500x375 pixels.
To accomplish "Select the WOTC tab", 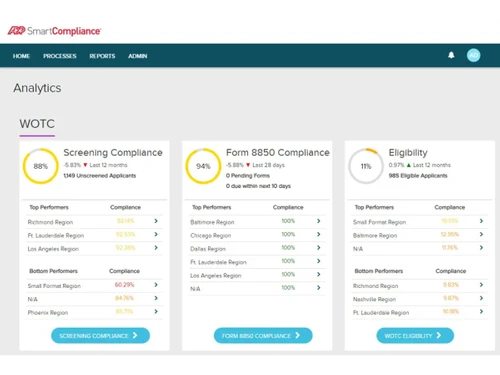I will [x=37, y=124].
